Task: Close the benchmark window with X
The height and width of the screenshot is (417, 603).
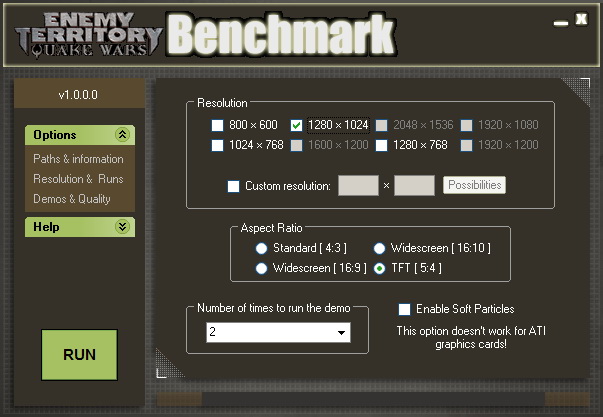Action: (x=581, y=19)
